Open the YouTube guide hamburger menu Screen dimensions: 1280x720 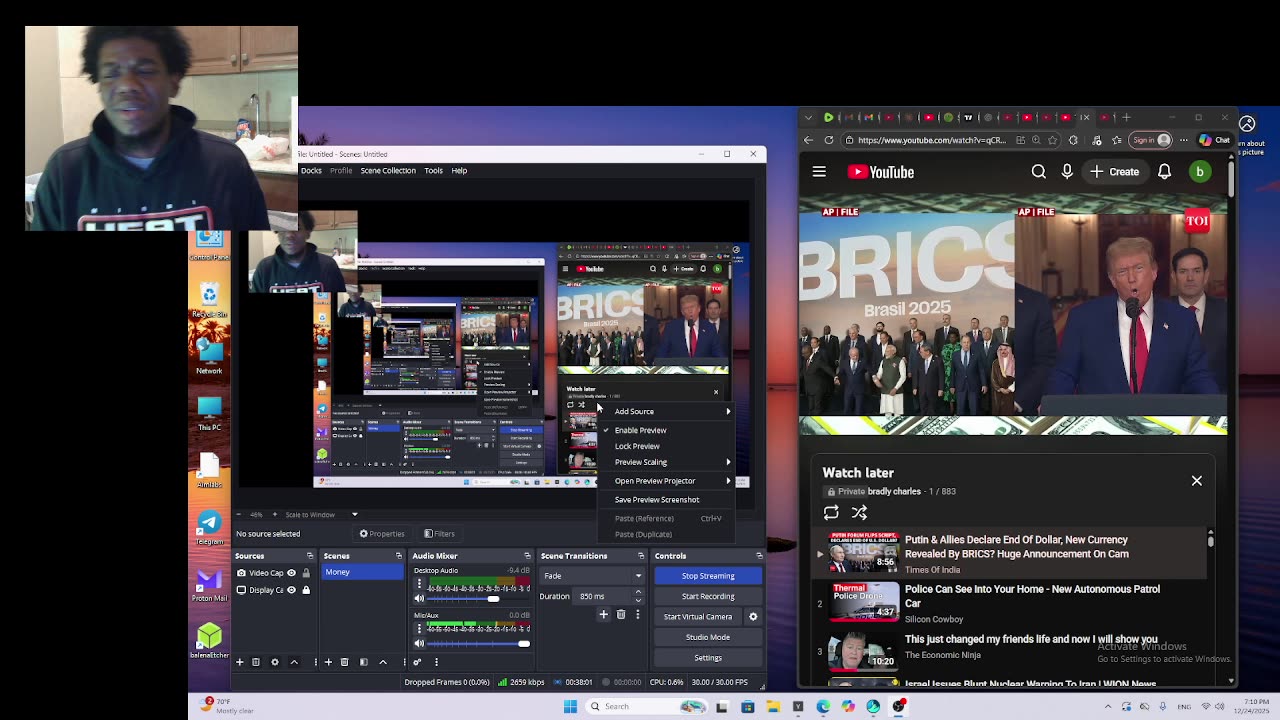(819, 172)
